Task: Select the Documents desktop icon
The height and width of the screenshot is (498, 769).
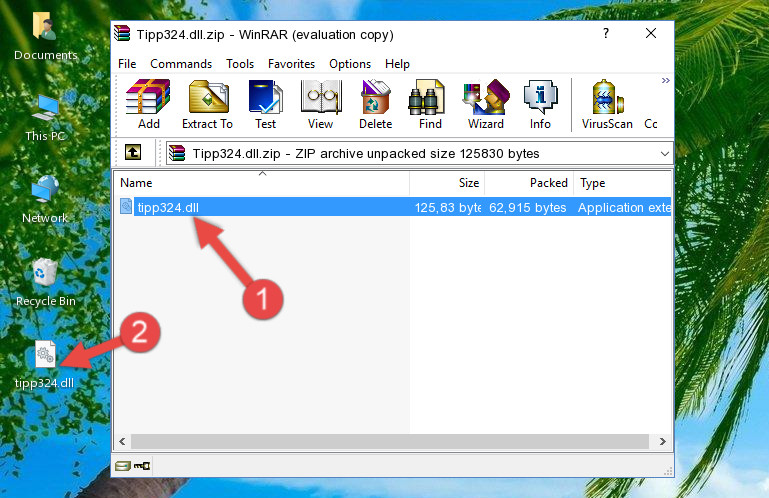Action: (x=45, y=35)
